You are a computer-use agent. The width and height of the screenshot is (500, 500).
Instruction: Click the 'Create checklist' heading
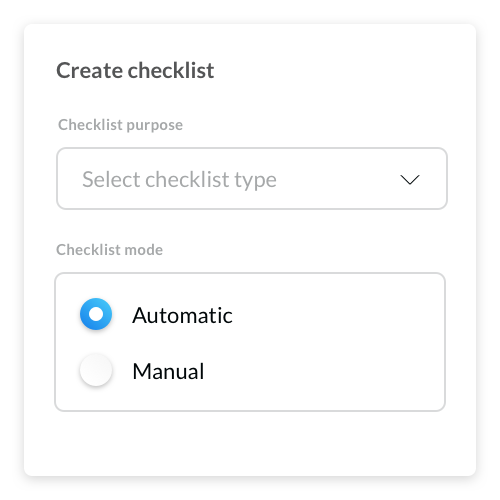[135, 70]
